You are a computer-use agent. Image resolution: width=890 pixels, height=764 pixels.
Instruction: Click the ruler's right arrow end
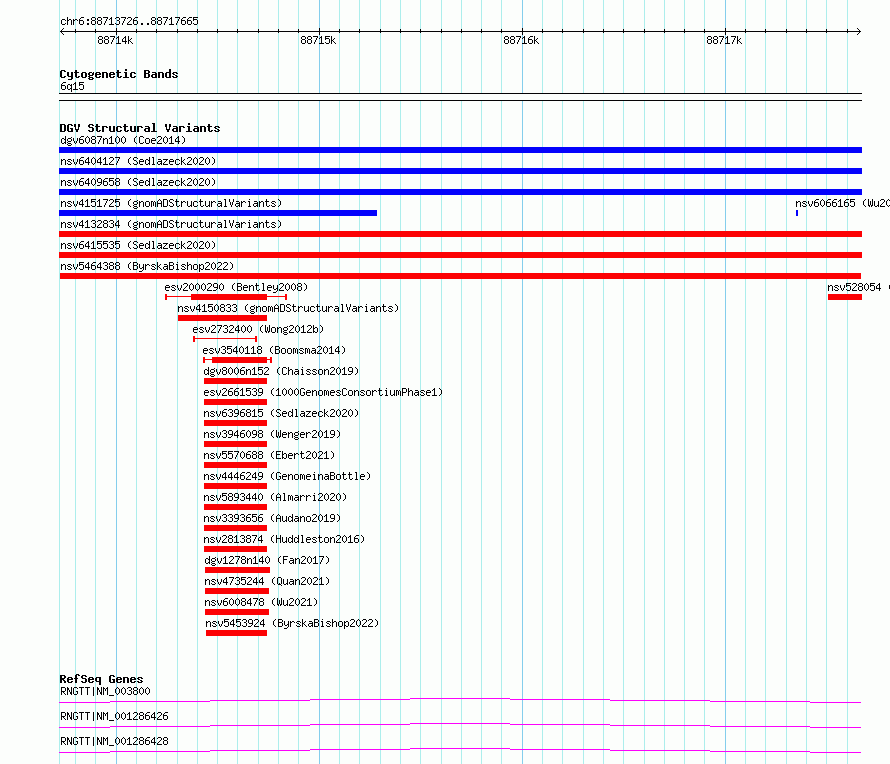(859, 31)
